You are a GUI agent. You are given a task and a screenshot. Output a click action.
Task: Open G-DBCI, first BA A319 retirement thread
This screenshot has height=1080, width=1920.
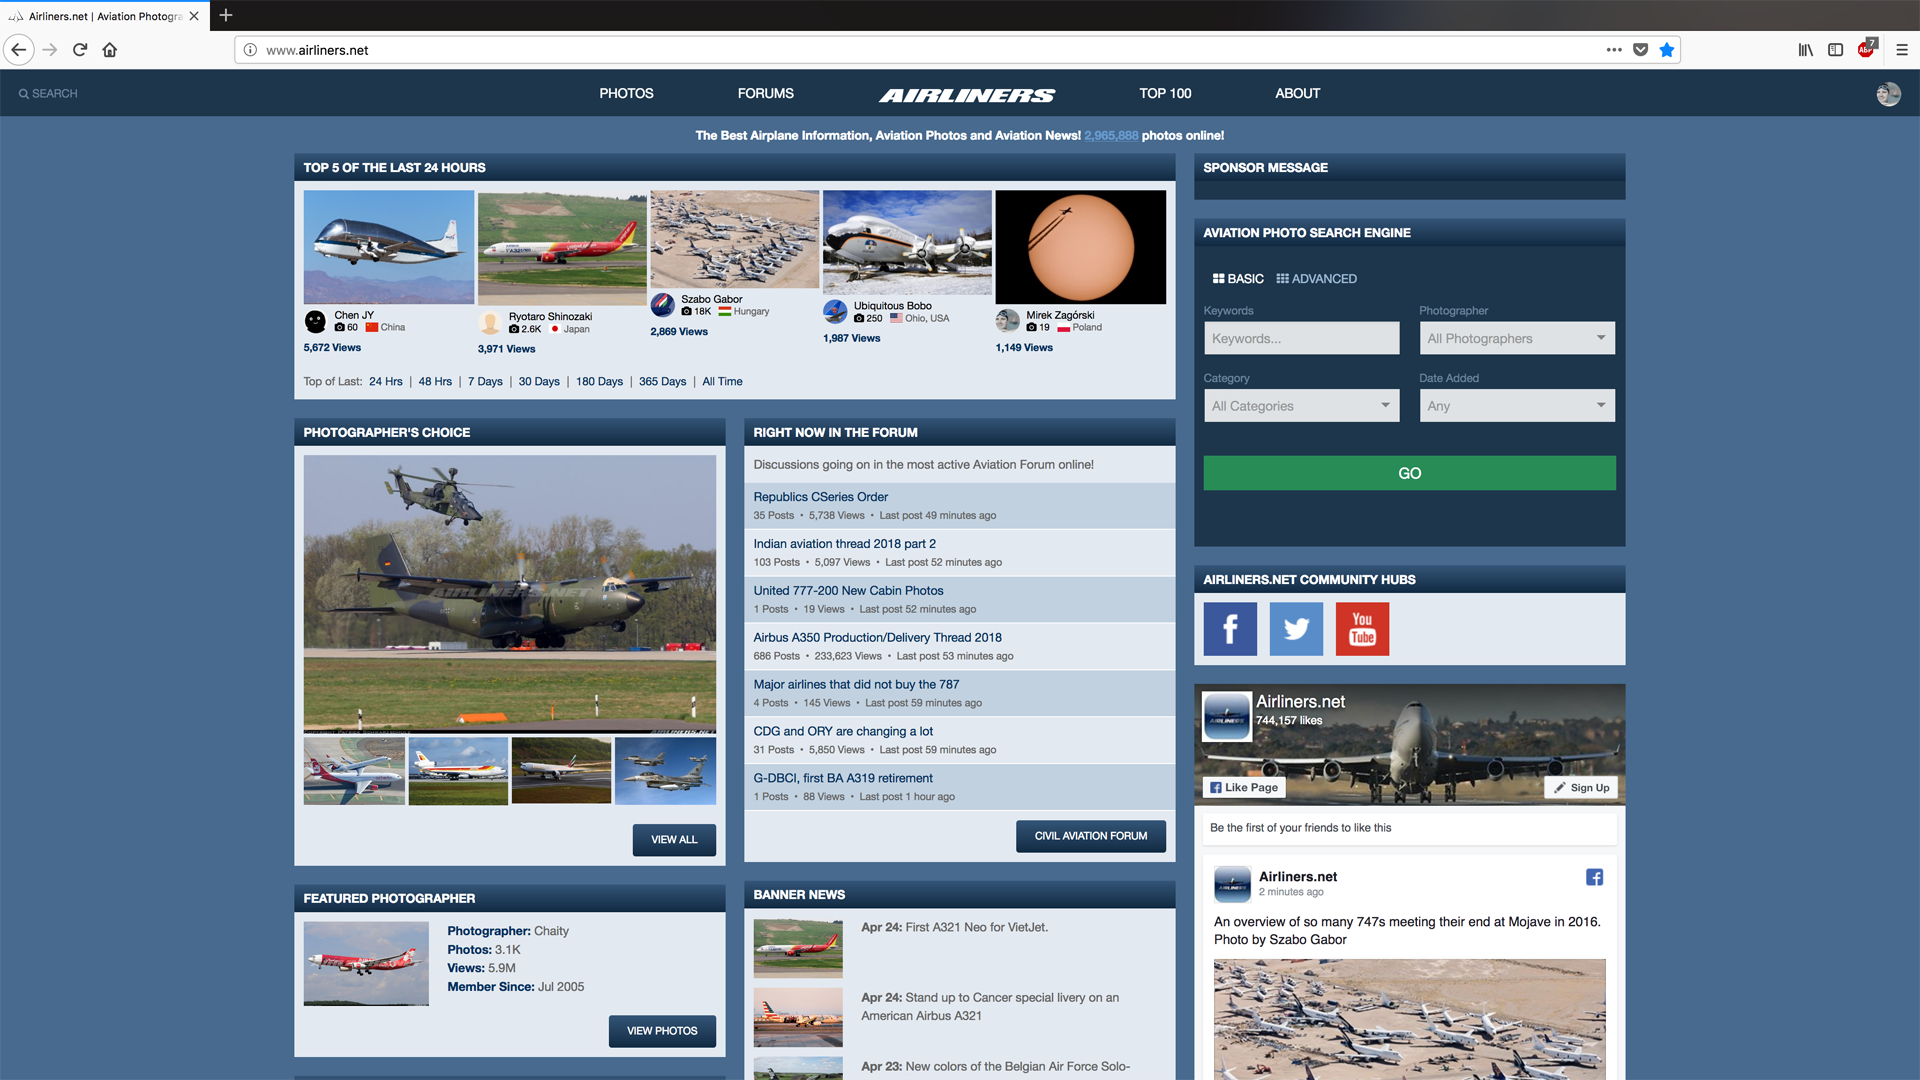pos(842,778)
